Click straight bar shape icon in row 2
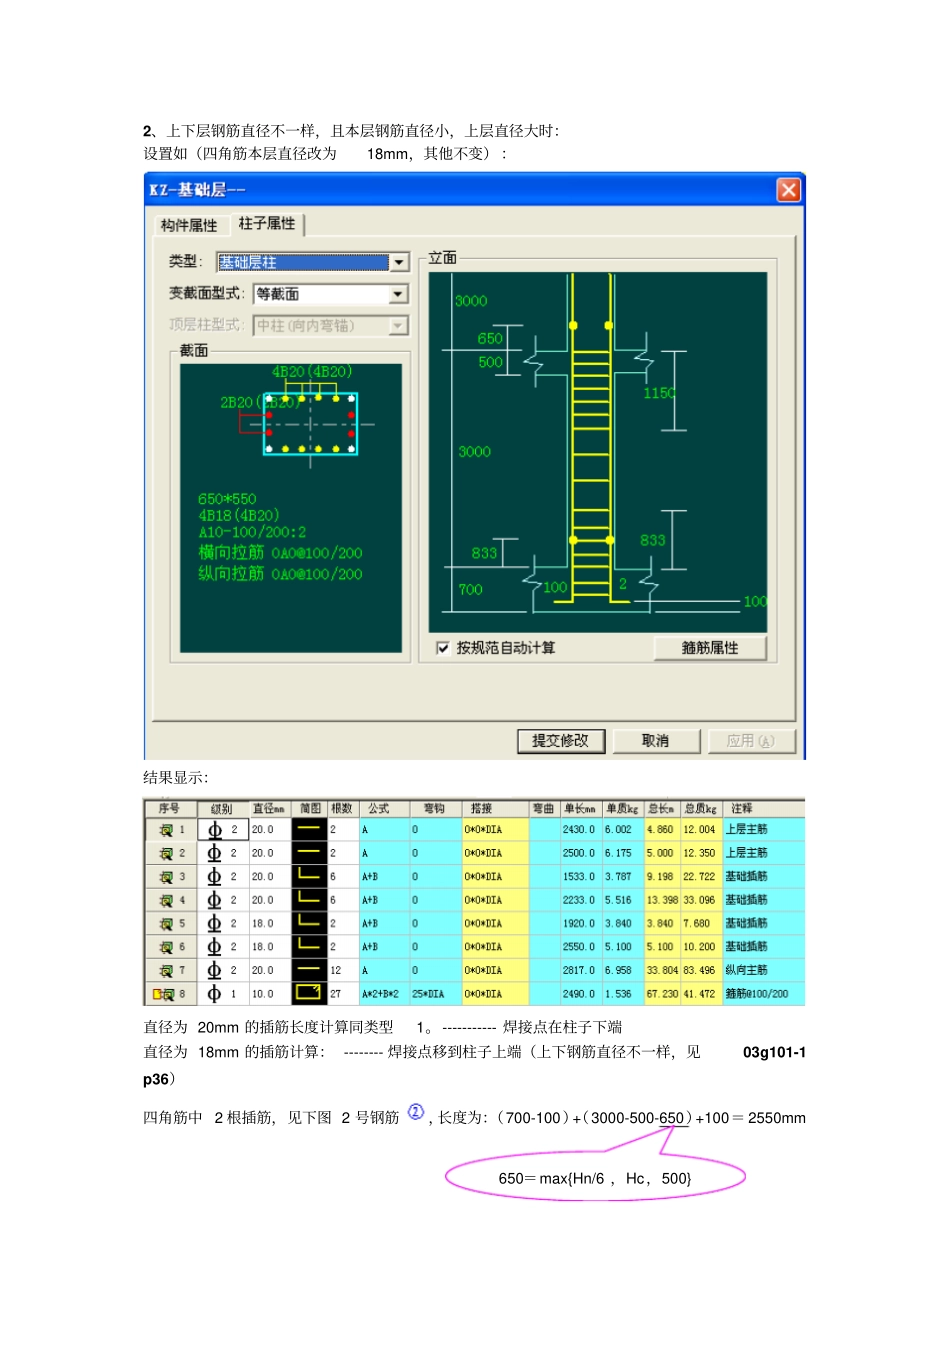This screenshot has width=950, height=1345. (309, 853)
